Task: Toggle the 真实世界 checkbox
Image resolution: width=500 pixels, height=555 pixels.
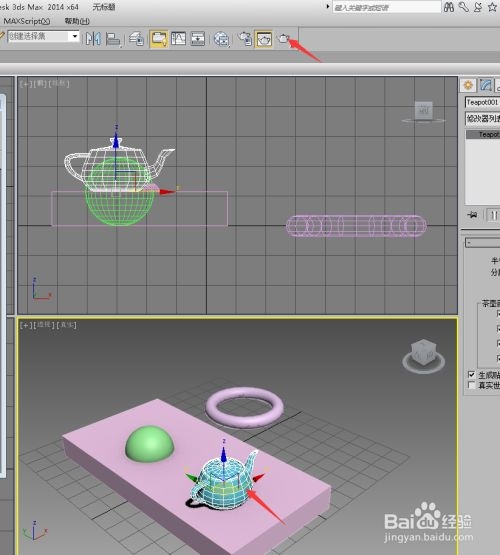Action: [471, 385]
